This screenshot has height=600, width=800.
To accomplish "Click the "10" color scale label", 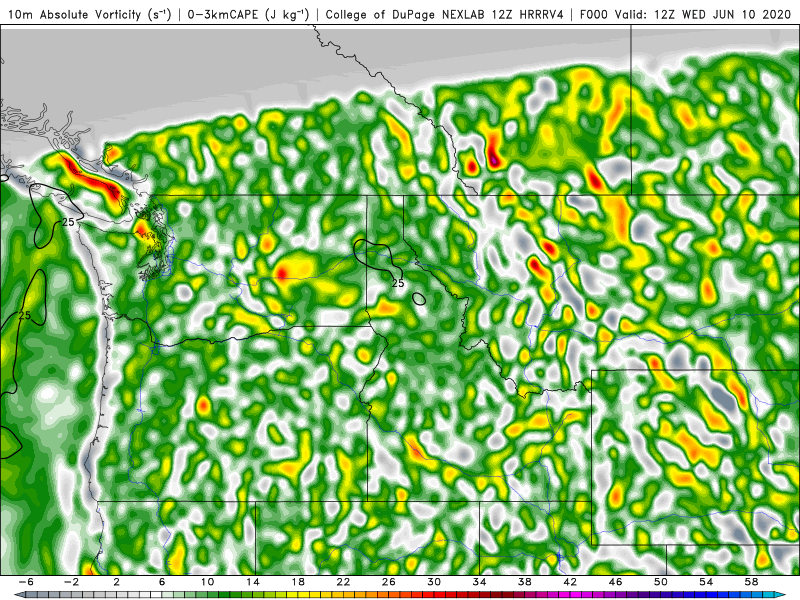I will click(x=207, y=582).
